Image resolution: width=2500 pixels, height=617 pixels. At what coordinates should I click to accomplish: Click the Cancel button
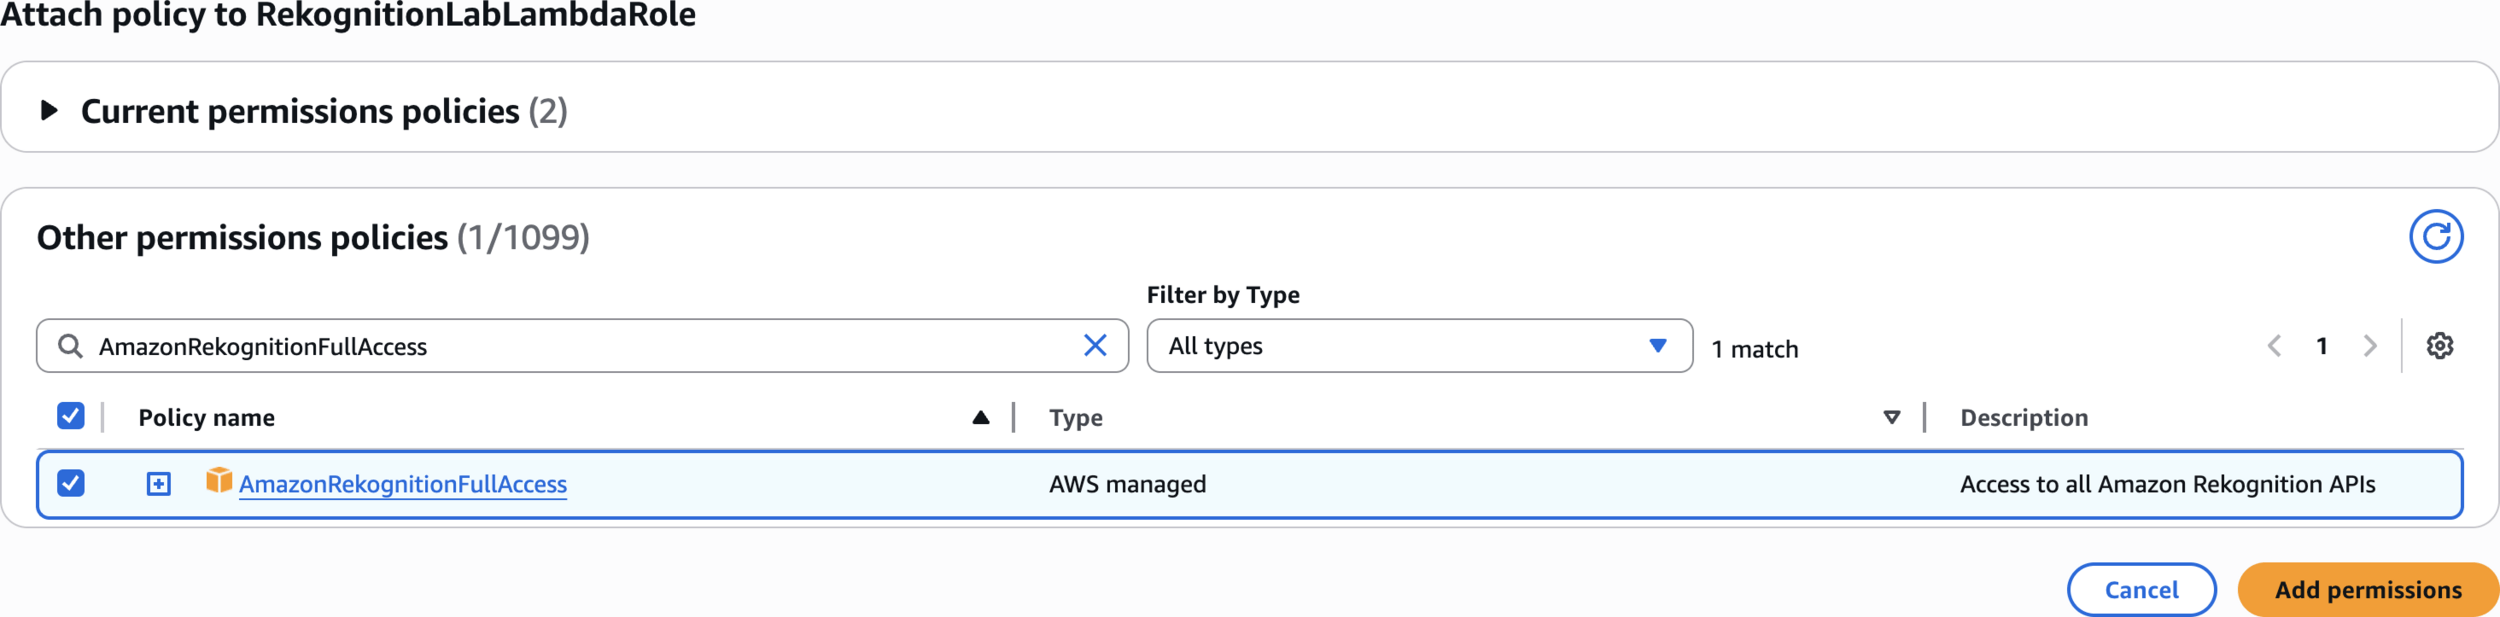pyautogui.click(x=2141, y=590)
